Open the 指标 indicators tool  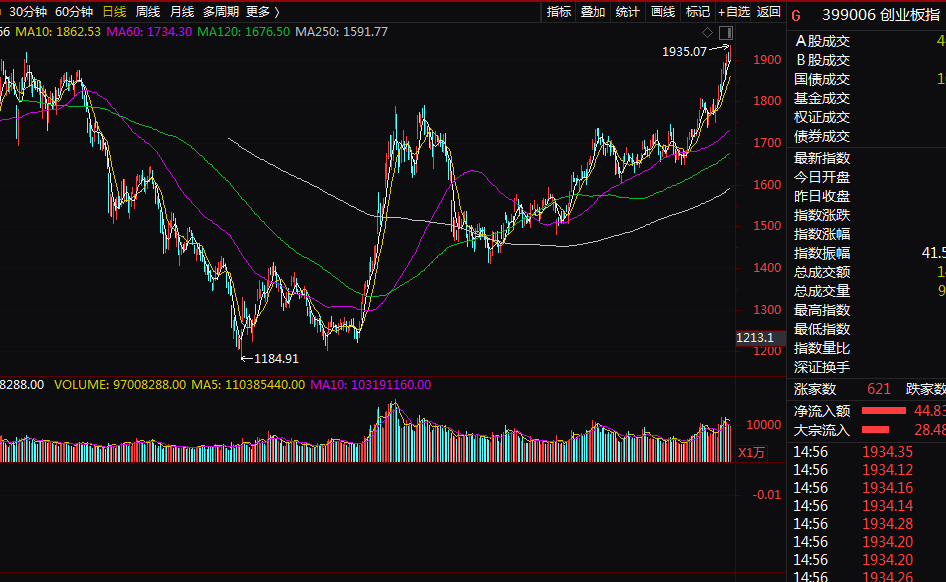(559, 11)
